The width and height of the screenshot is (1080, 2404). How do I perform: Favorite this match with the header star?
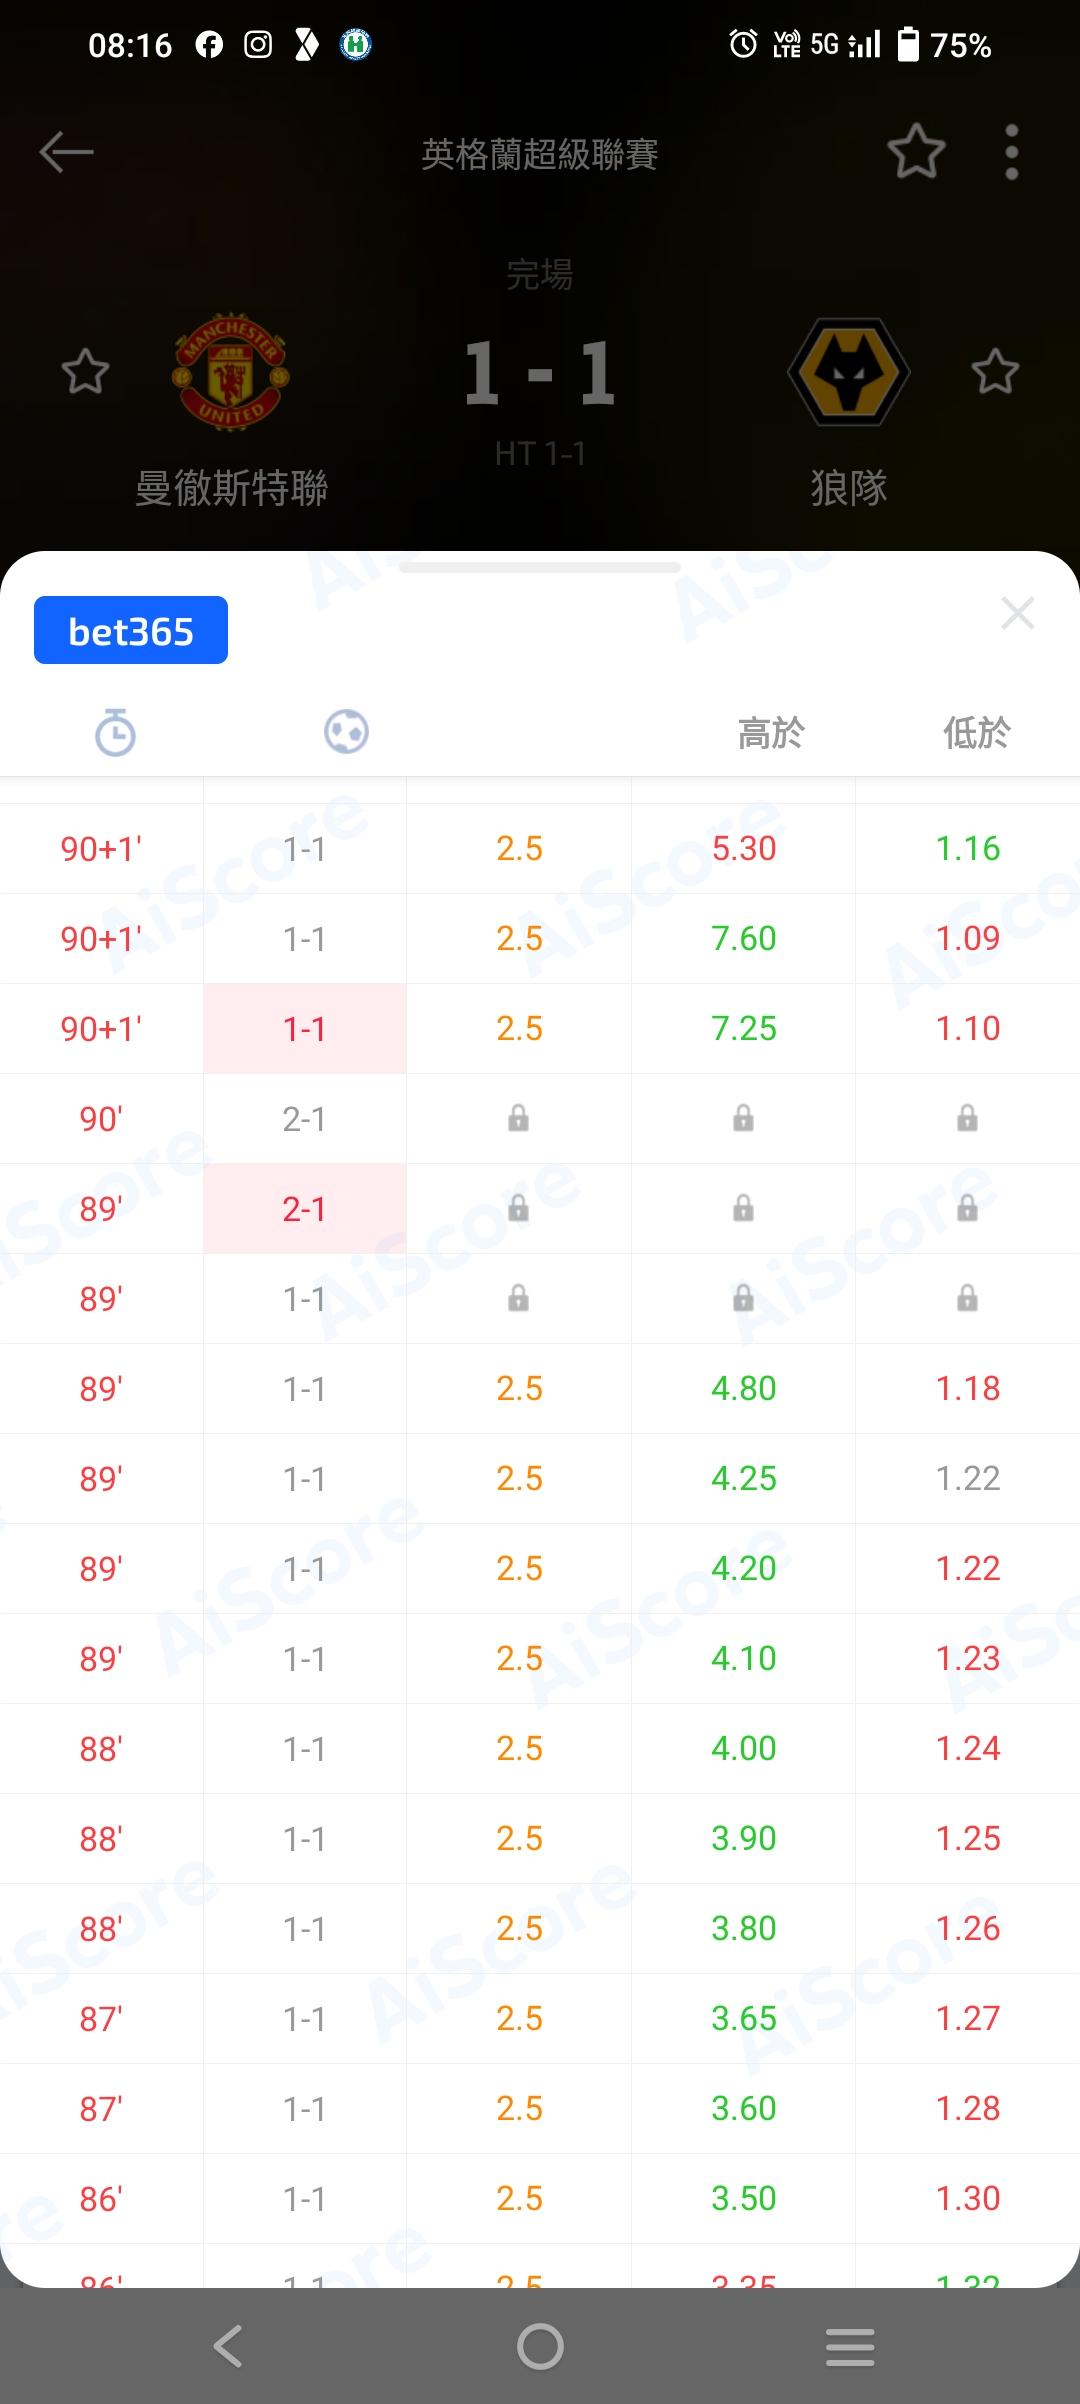point(916,153)
